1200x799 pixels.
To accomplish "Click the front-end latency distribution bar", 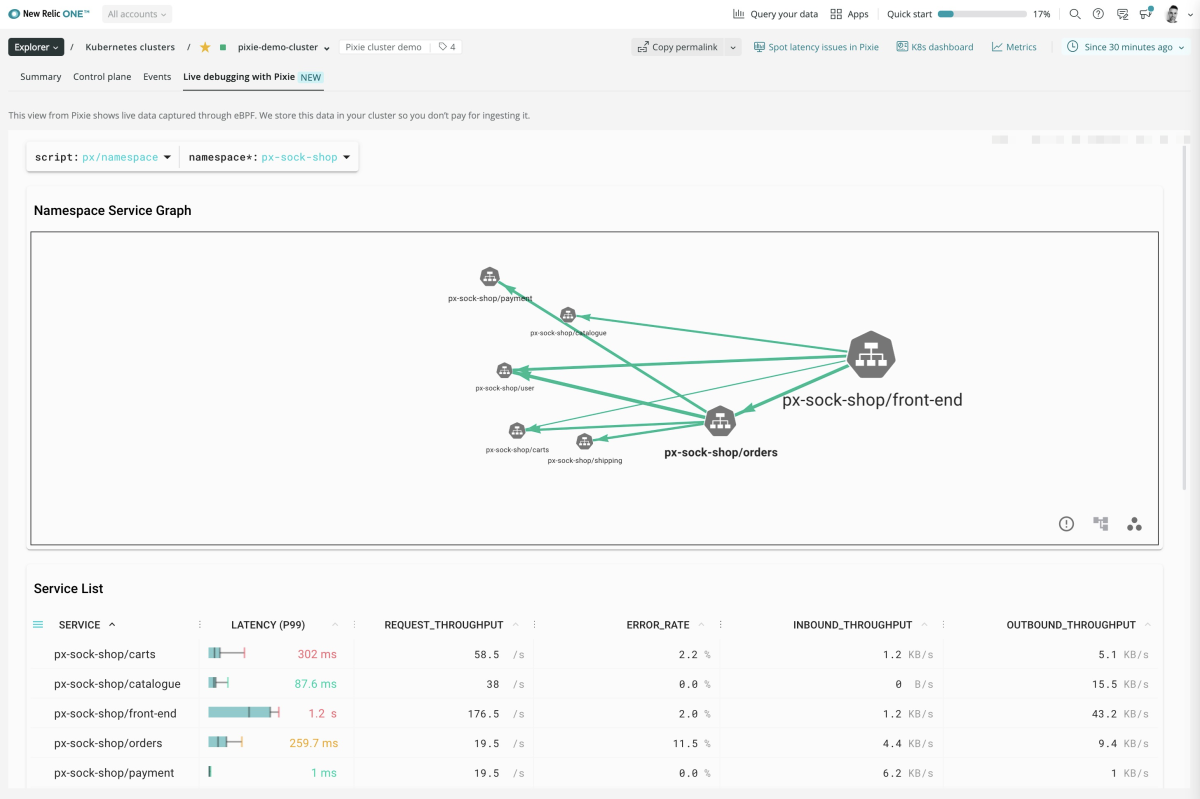I will (244, 713).
